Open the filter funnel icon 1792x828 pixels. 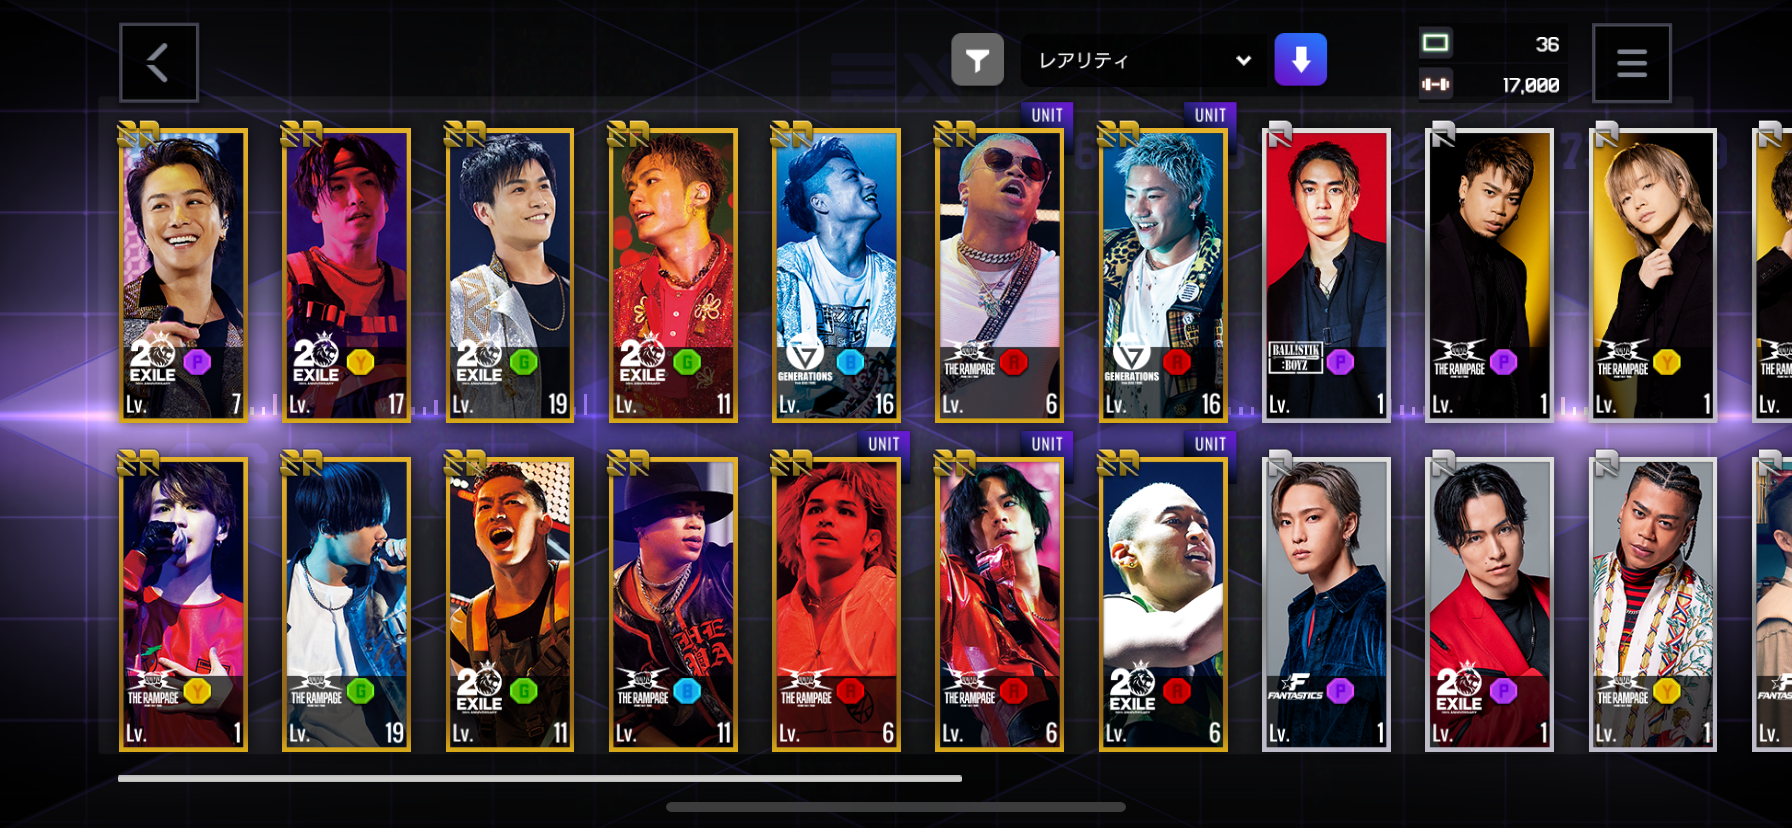coord(977,60)
